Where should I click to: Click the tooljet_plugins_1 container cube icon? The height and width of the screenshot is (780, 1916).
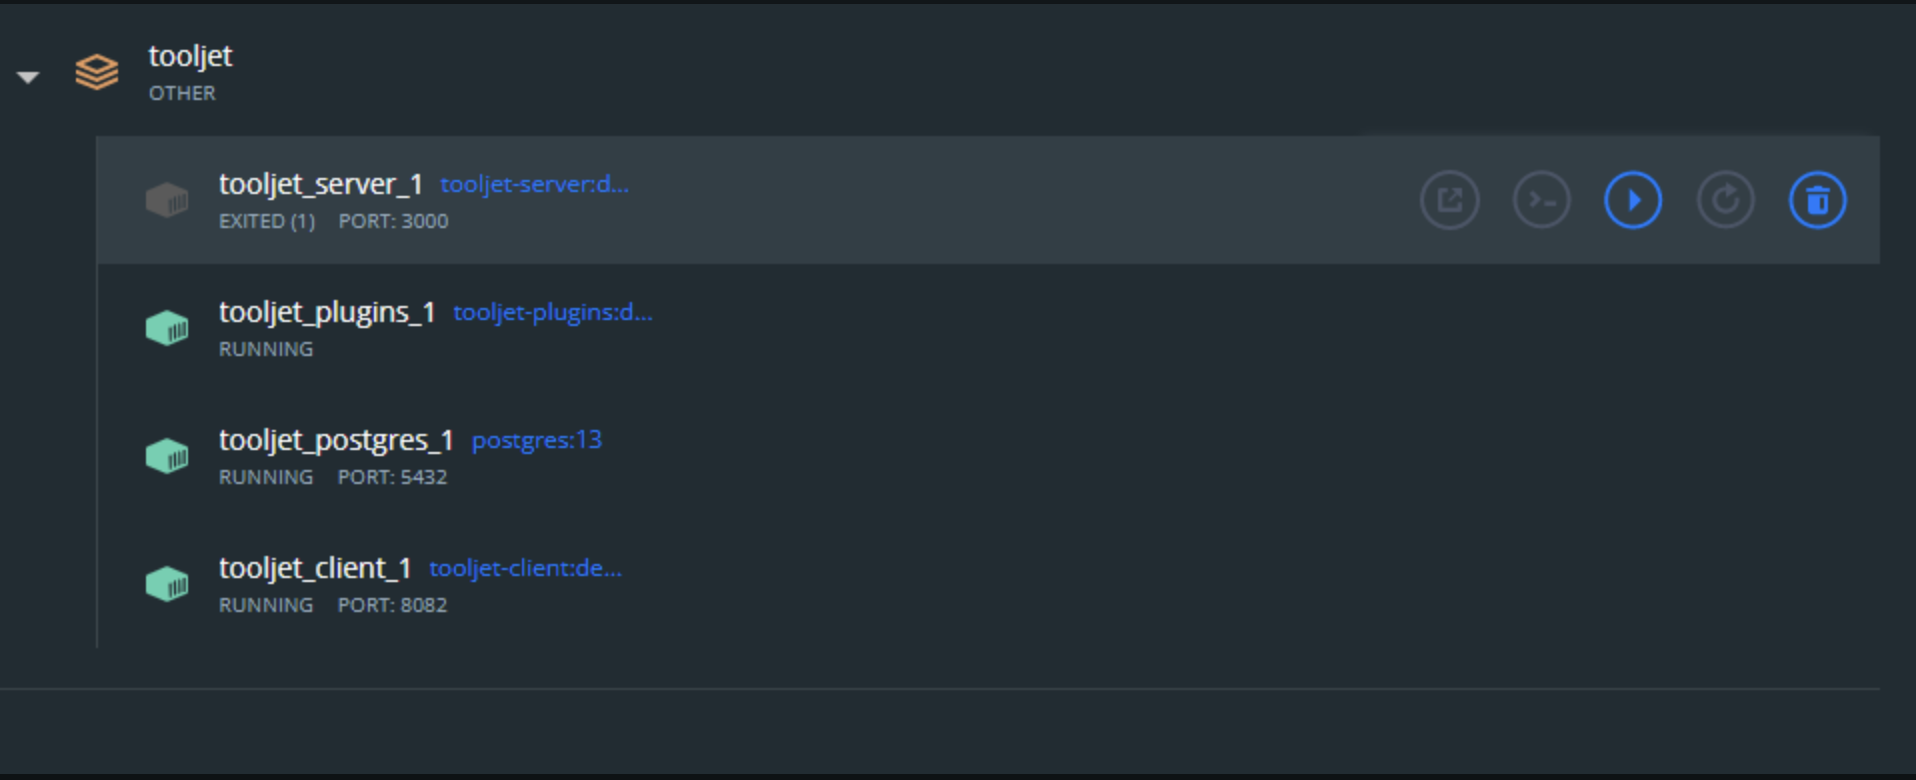pos(168,327)
